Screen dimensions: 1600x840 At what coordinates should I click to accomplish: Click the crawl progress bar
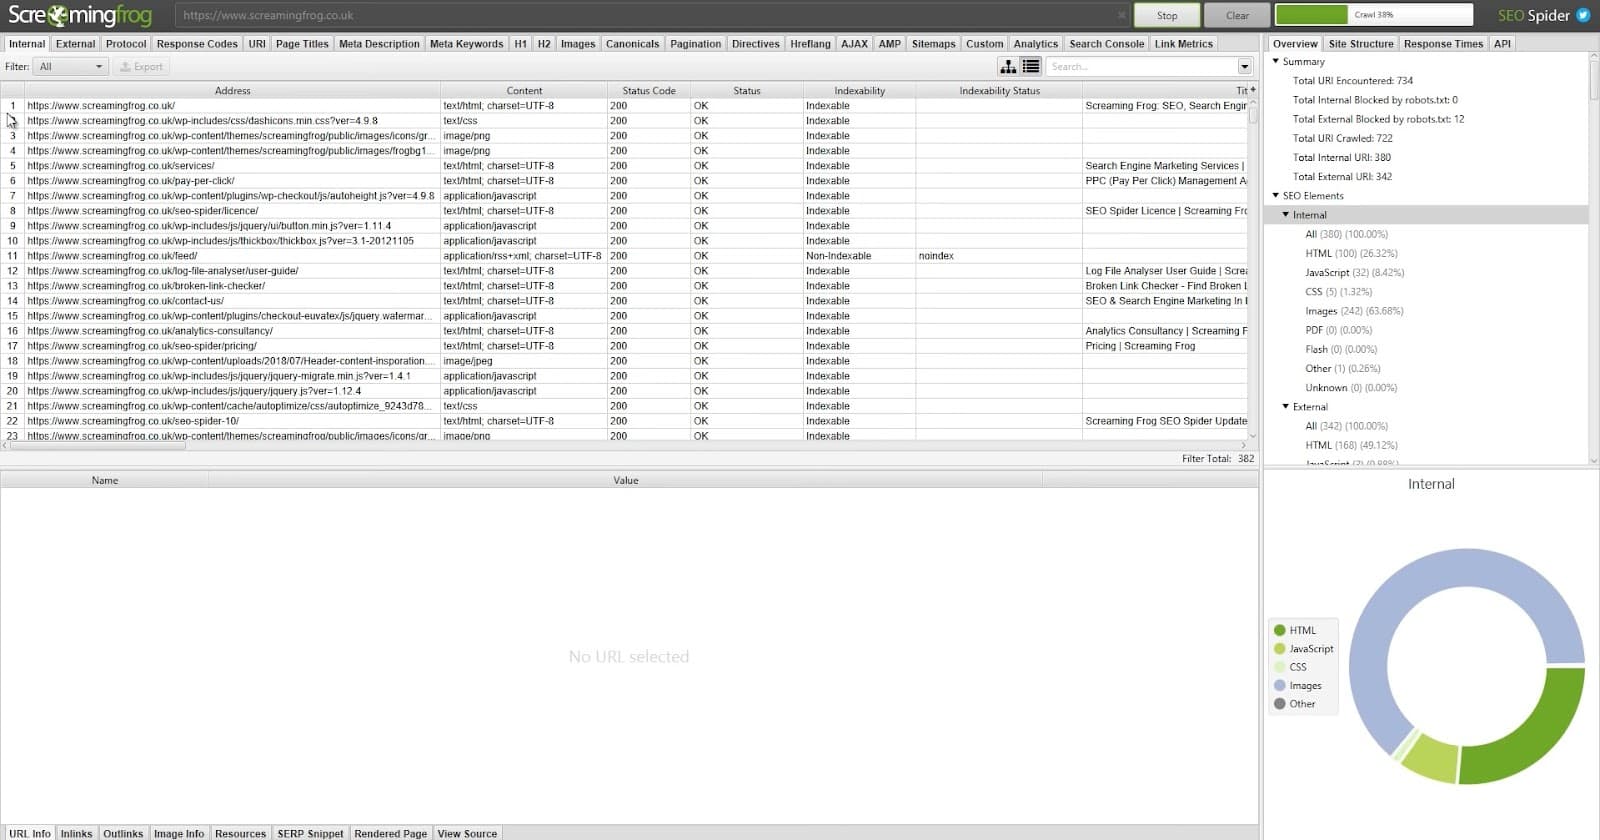point(1374,15)
